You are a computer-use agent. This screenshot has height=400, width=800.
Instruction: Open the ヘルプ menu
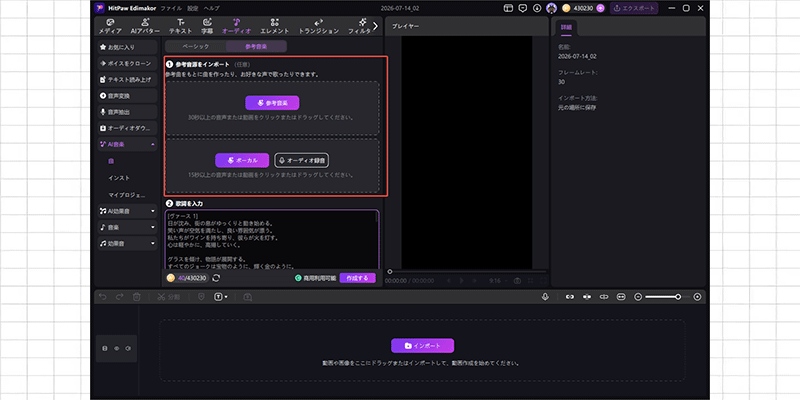pyautogui.click(x=211, y=8)
